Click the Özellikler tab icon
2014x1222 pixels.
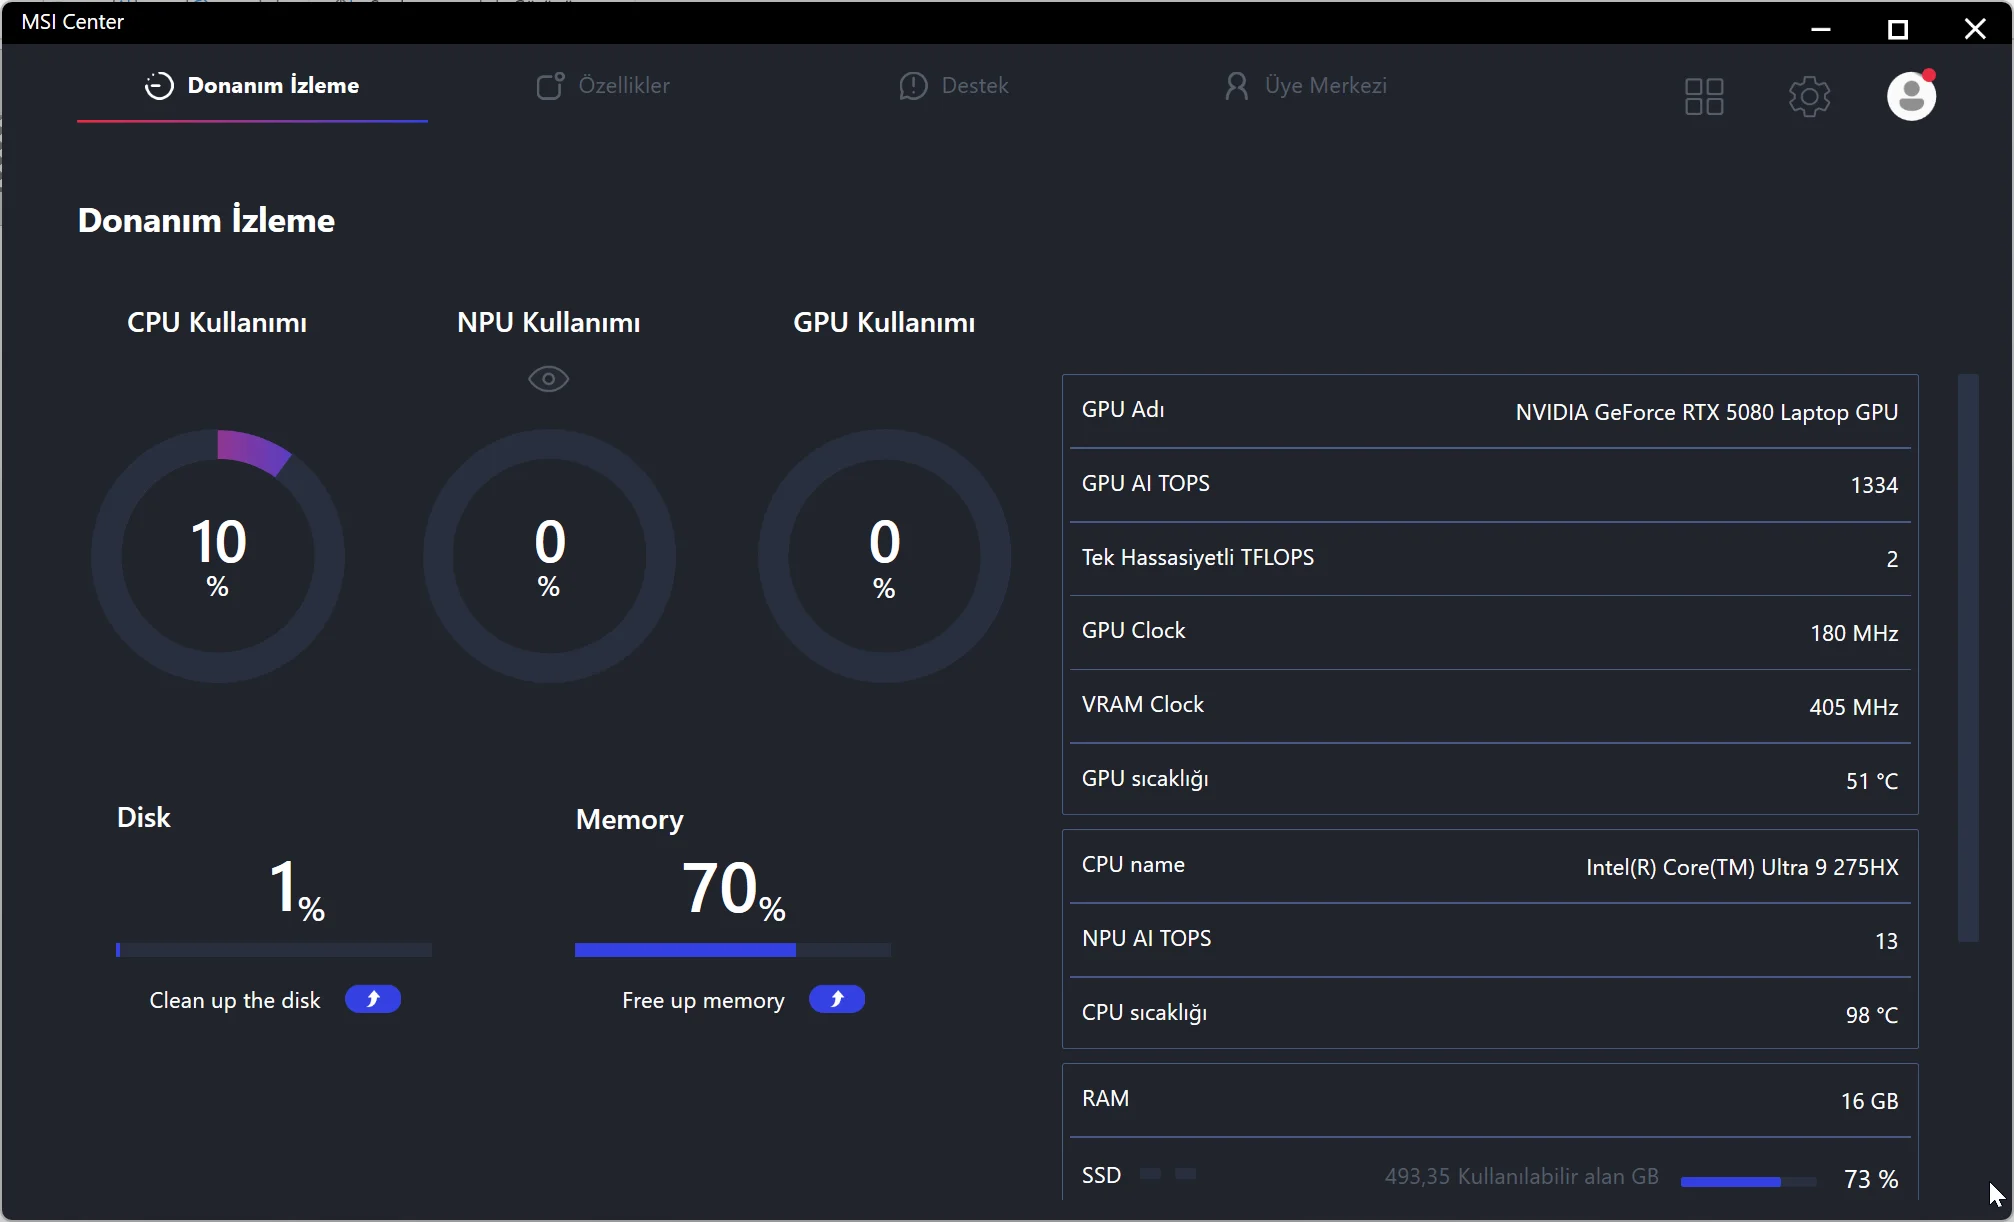550,86
